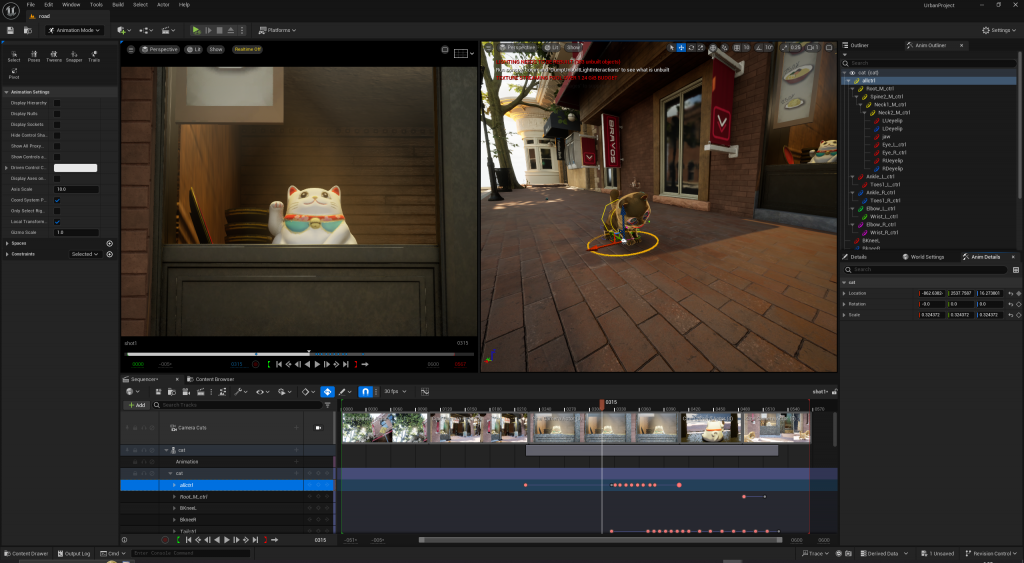Click the Add track button
The height and width of the screenshot is (563, 1024).
tap(136, 405)
